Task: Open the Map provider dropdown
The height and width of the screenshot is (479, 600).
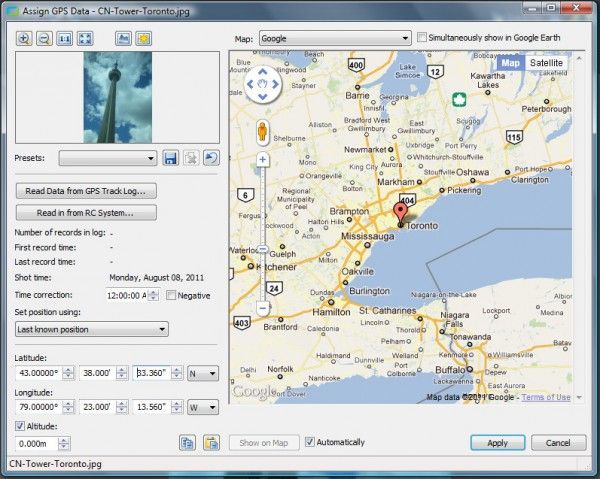Action: pyautogui.click(x=335, y=38)
